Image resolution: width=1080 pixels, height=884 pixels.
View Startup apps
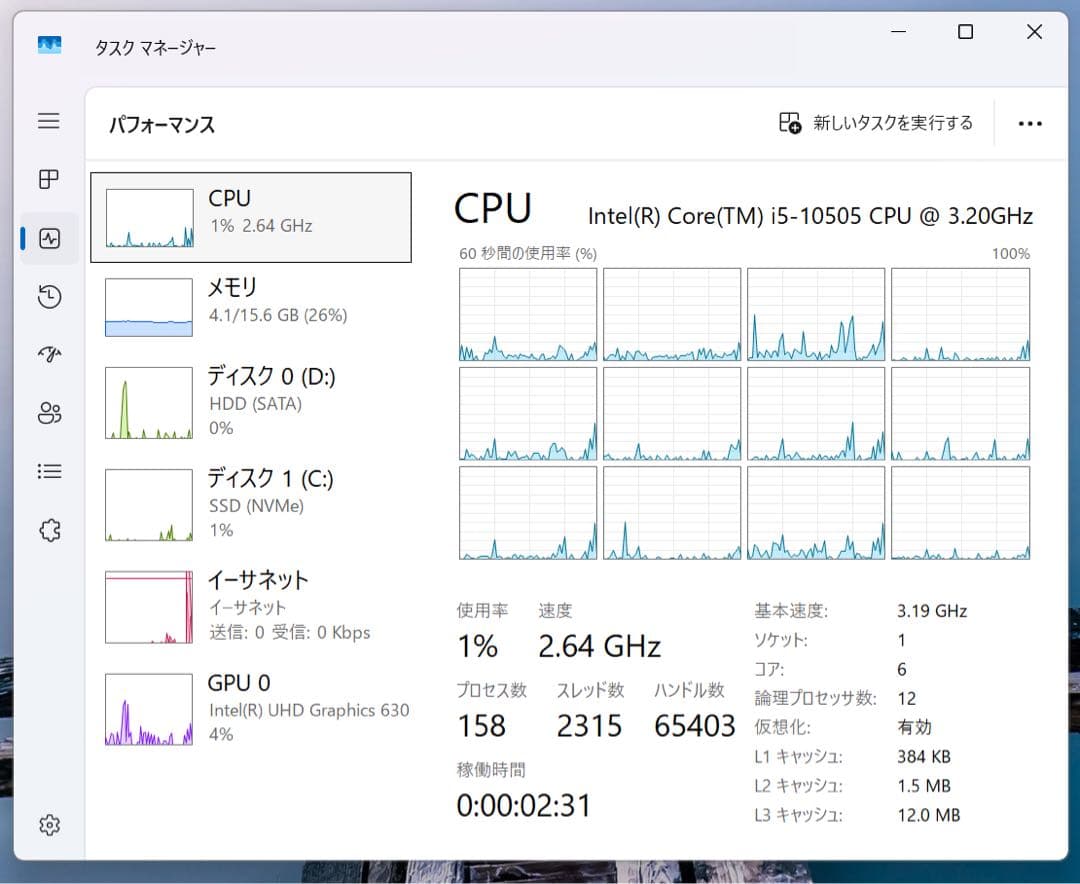click(x=48, y=354)
